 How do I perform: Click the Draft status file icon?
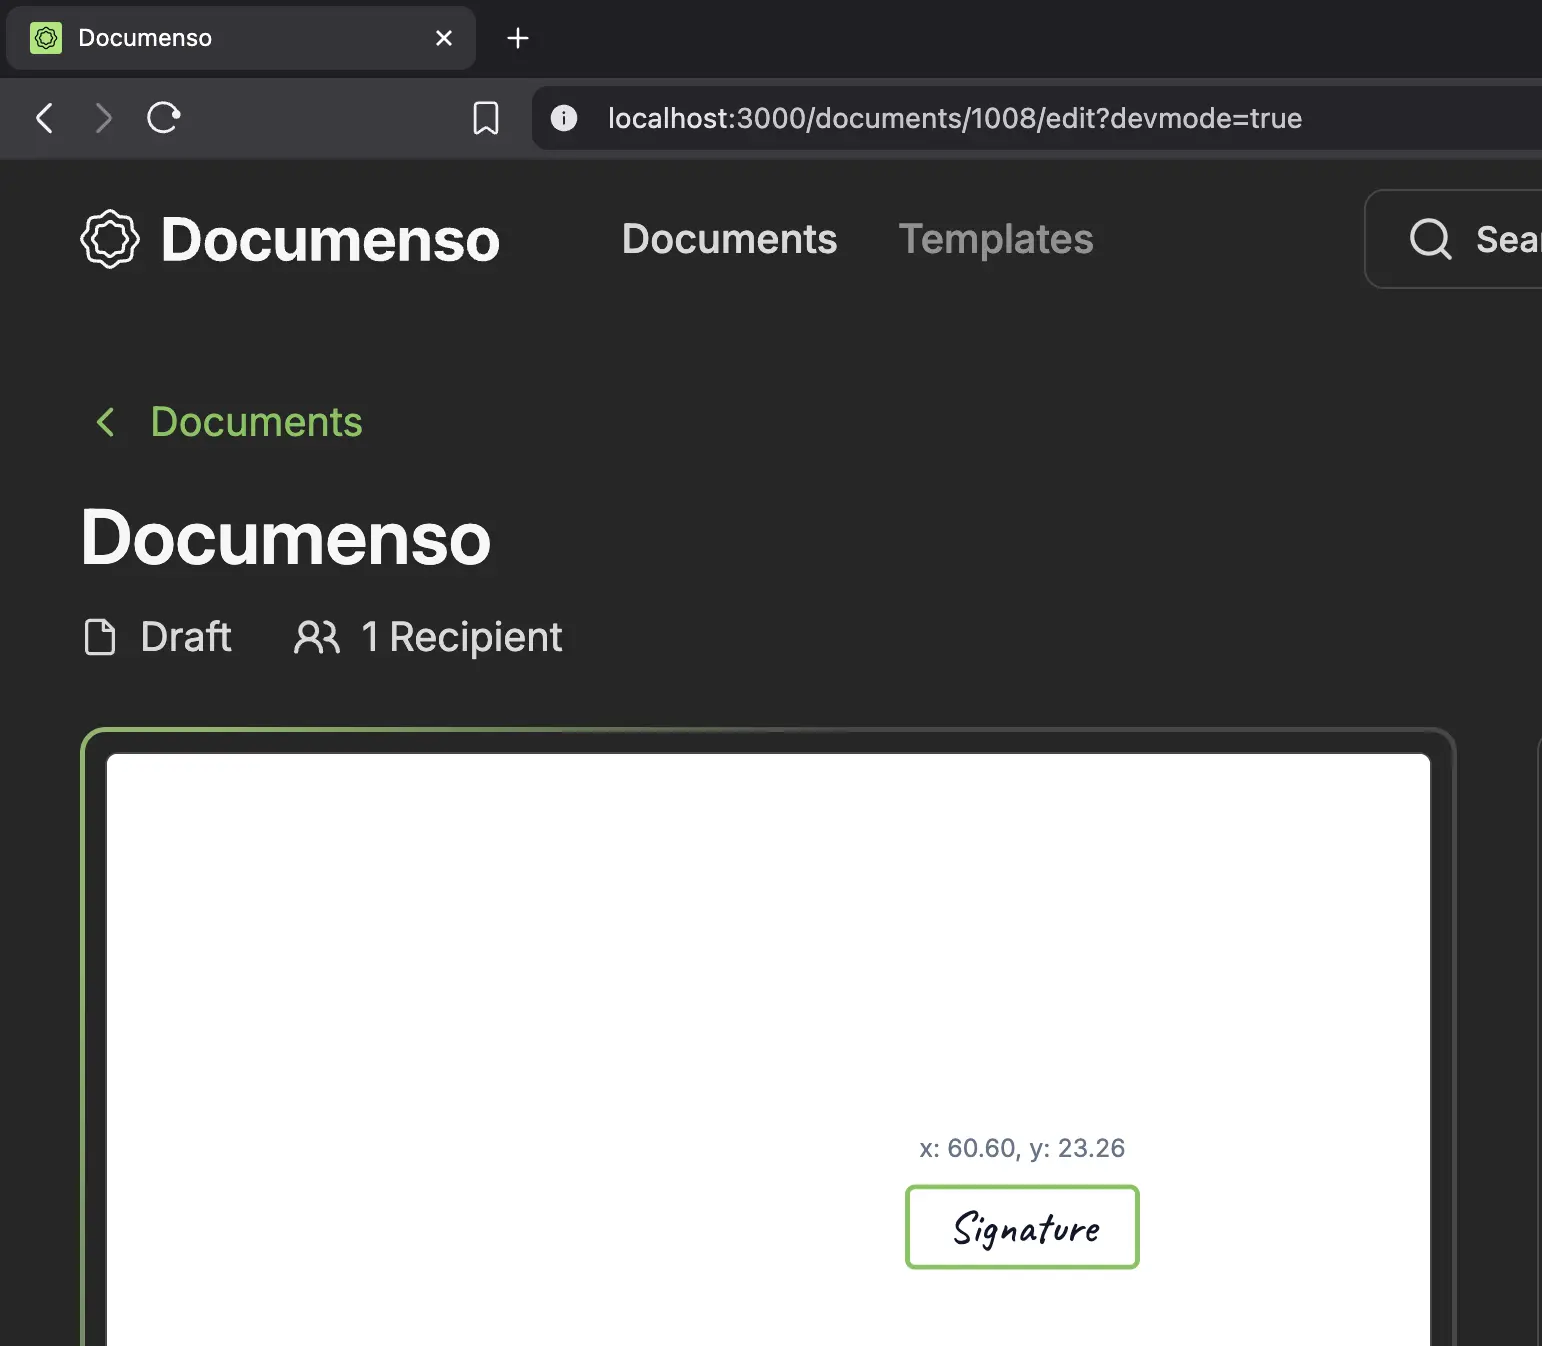tap(100, 637)
